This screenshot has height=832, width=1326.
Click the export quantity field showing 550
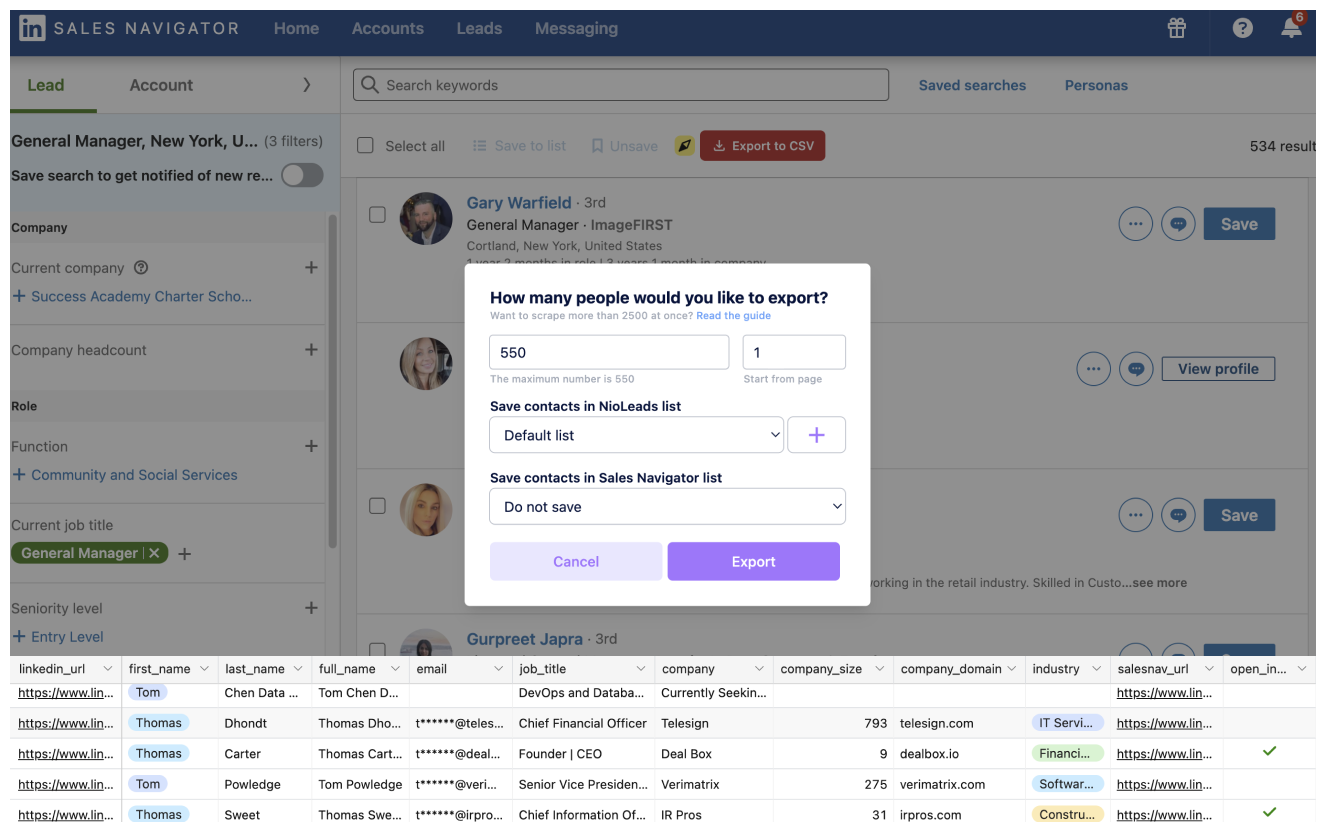coord(608,352)
